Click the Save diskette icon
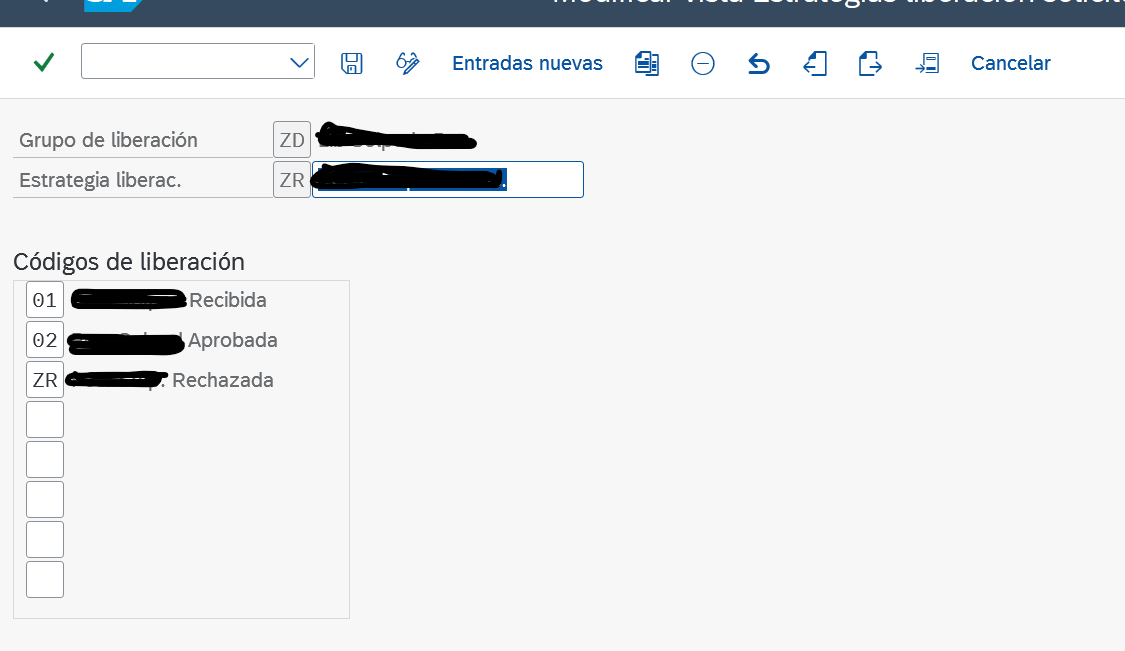The width and height of the screenshot is (1125, 651). coord(352,63)
